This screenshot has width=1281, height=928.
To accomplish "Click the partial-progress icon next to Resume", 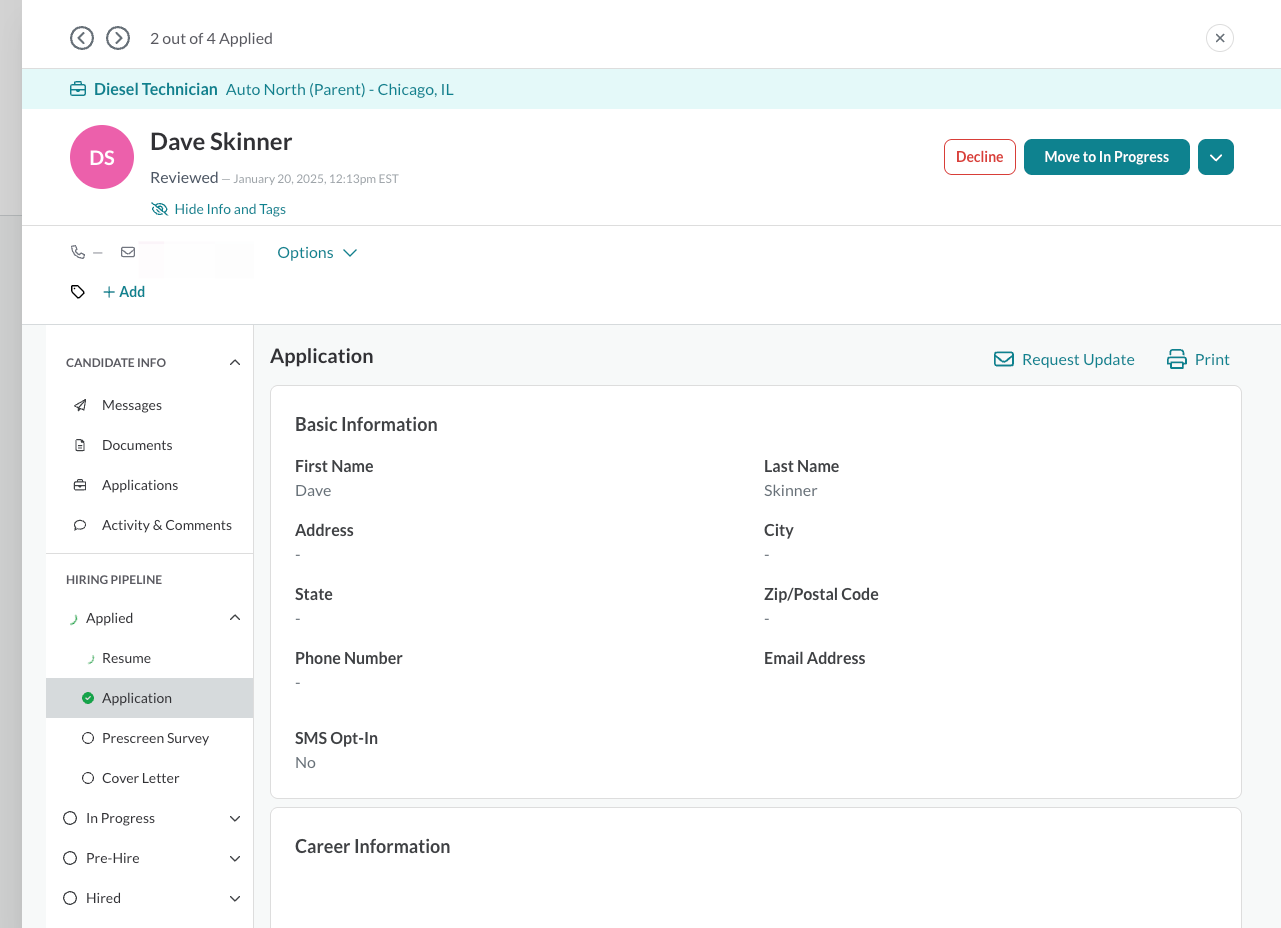I will coord(89,658).
